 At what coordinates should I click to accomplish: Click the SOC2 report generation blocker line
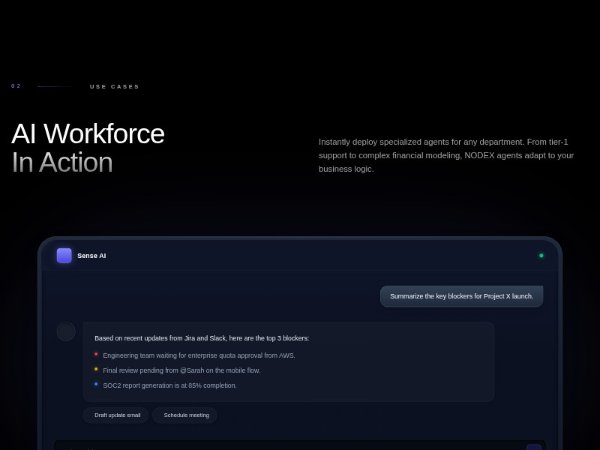click(x=170, y=385)
